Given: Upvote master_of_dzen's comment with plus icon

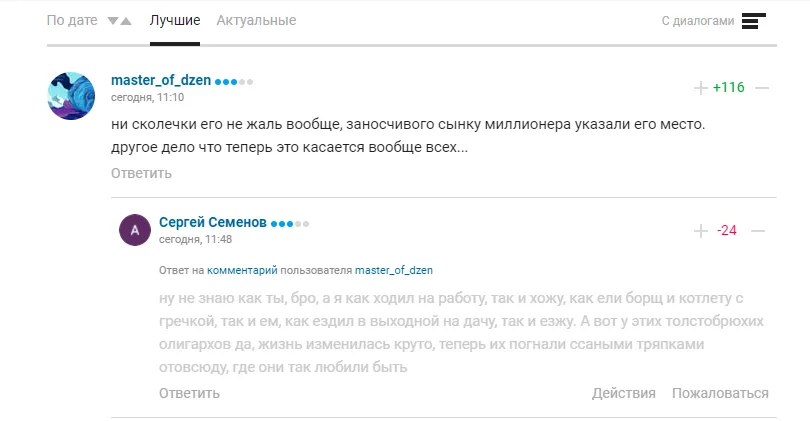Looking at the screenshot, I should [700, 88].
